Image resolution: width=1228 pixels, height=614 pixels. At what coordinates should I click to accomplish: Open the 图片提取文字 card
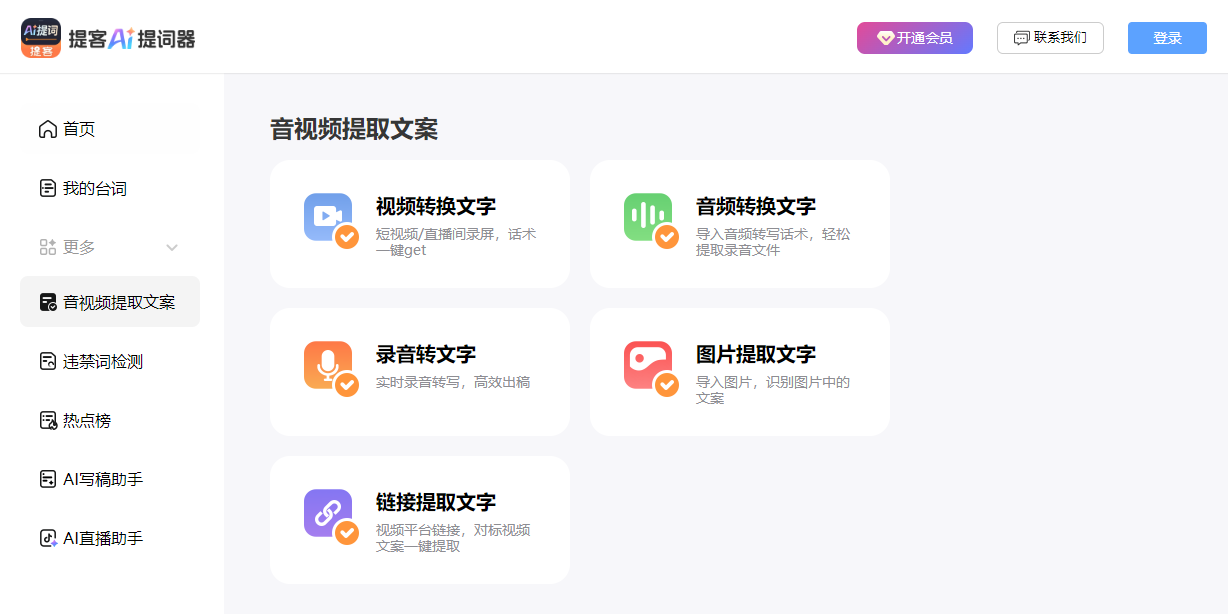click(x=740, y=372)
